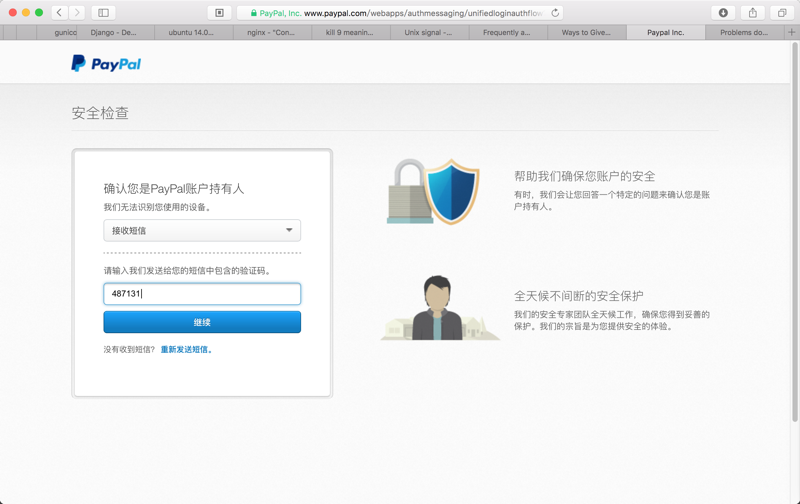Screen dimensions: 800x504
Task: Click the 安全检查 heading
Action: pos(100,113)
